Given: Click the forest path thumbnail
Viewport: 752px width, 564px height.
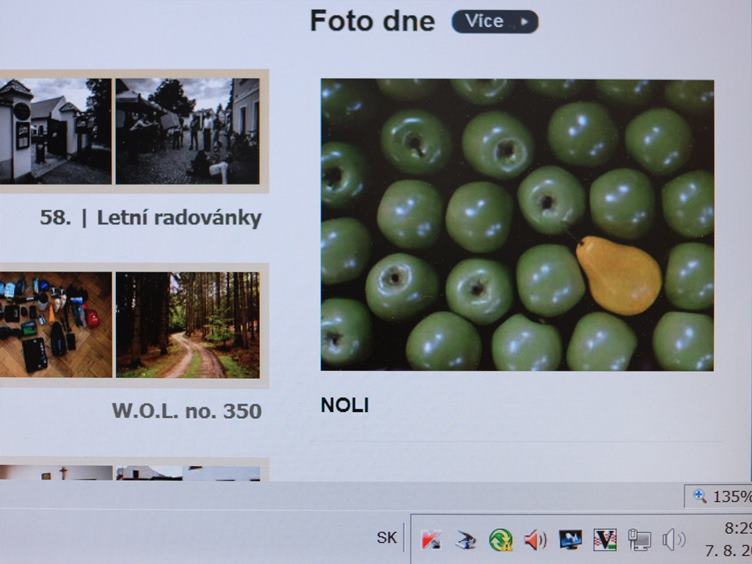Looking at the screenshot, I should [188, 325].
